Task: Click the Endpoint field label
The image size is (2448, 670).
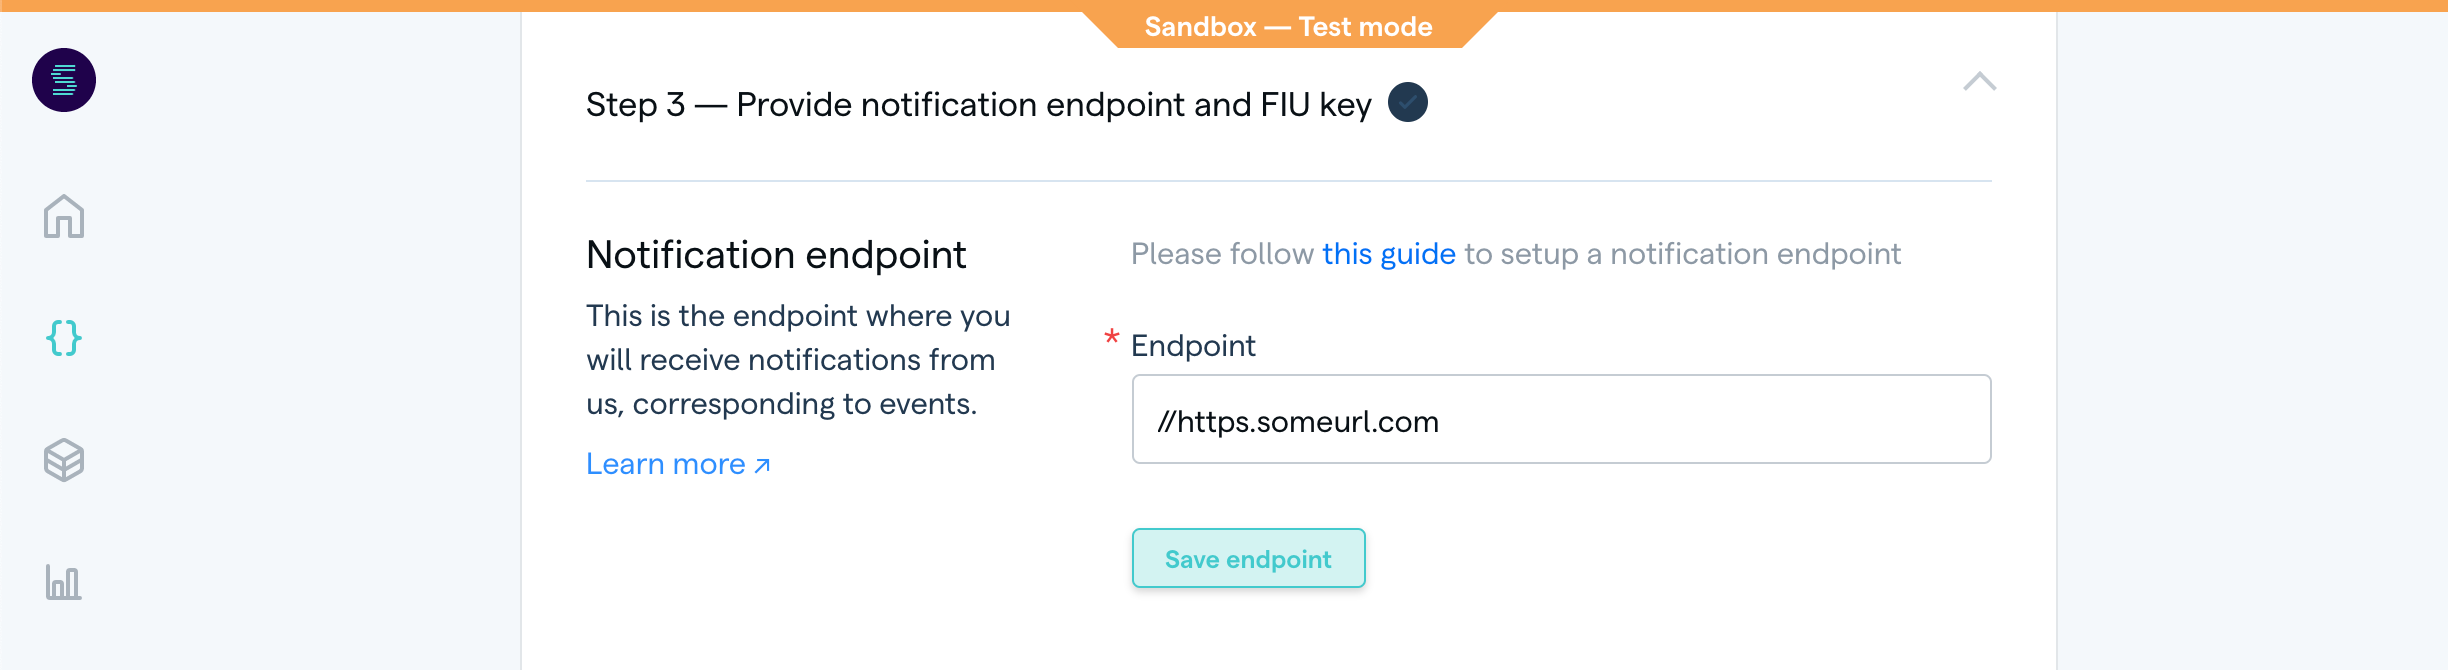Action: coord(1192,346)
